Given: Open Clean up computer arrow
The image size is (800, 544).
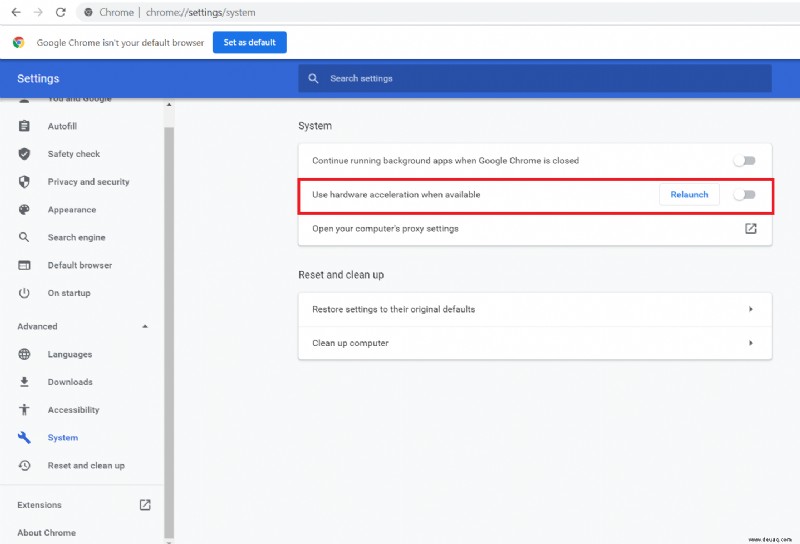Looking at the screenshot, I should click(751, 343).
